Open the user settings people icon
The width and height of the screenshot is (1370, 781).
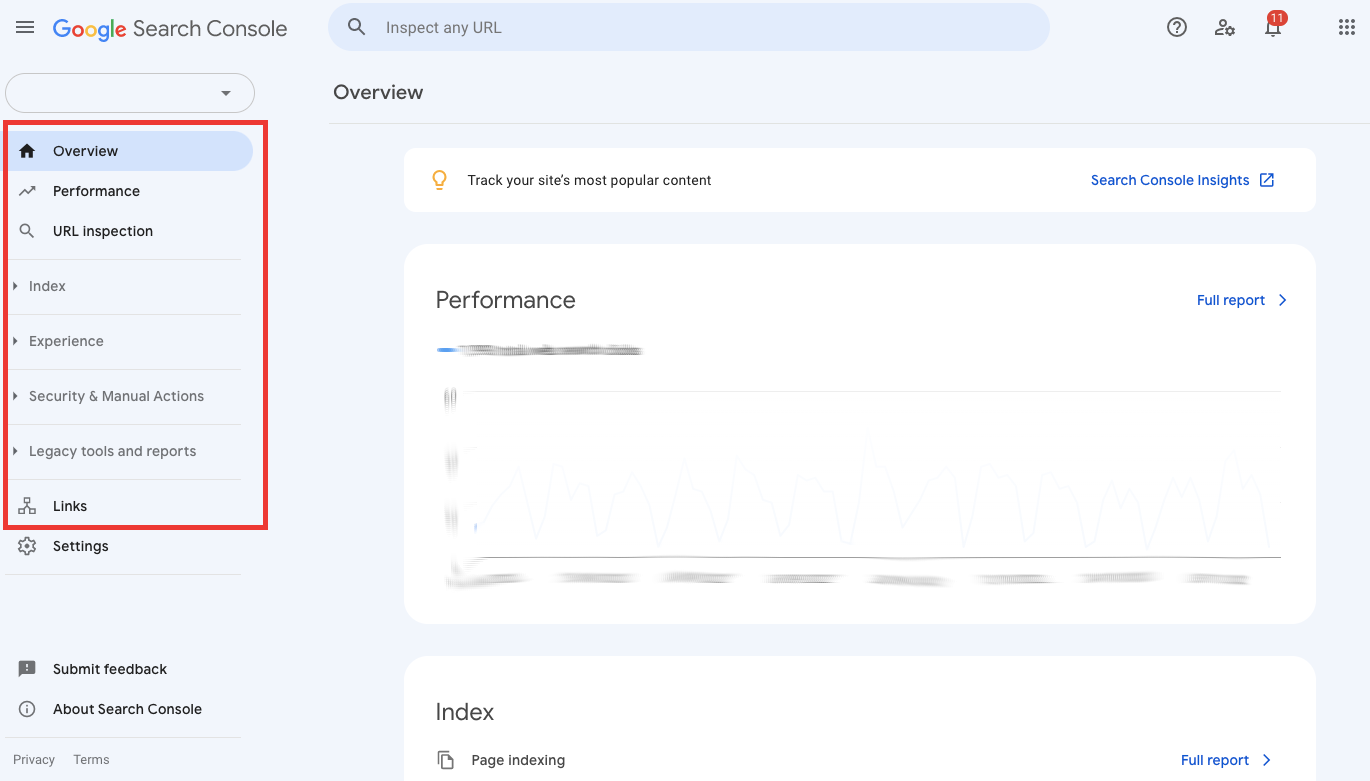coord(1225,28)
